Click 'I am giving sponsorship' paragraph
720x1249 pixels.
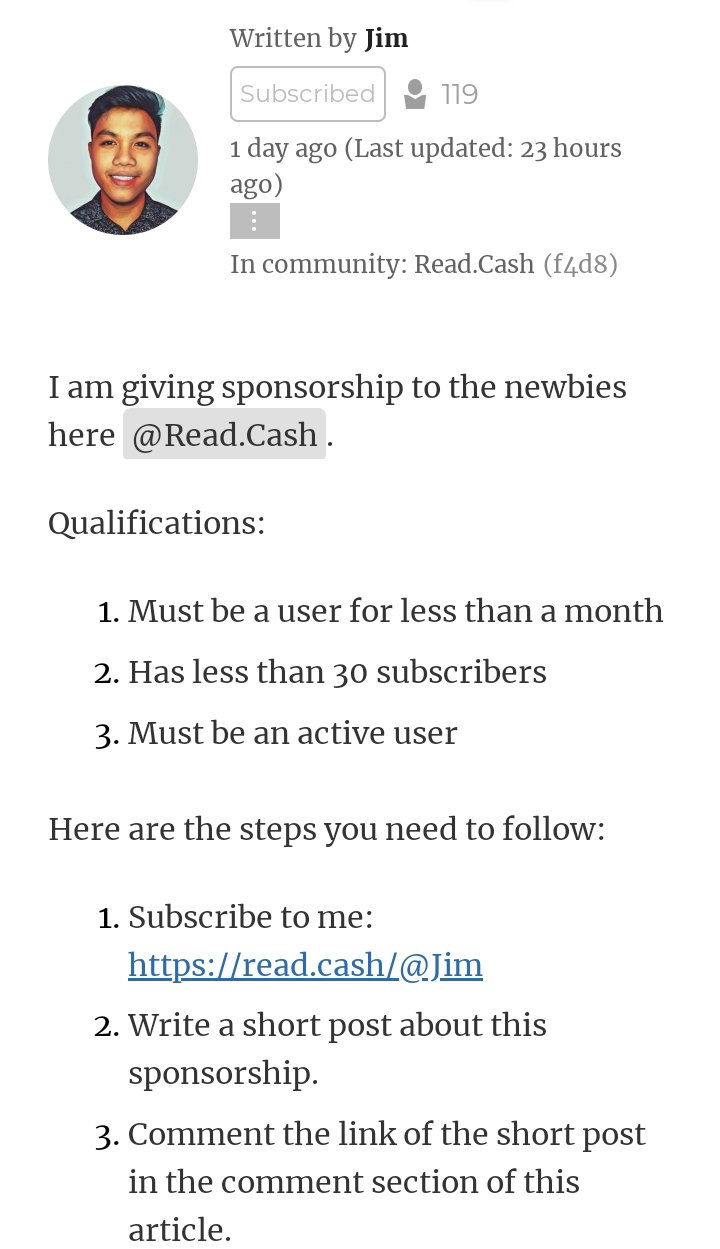coord(337,411)
